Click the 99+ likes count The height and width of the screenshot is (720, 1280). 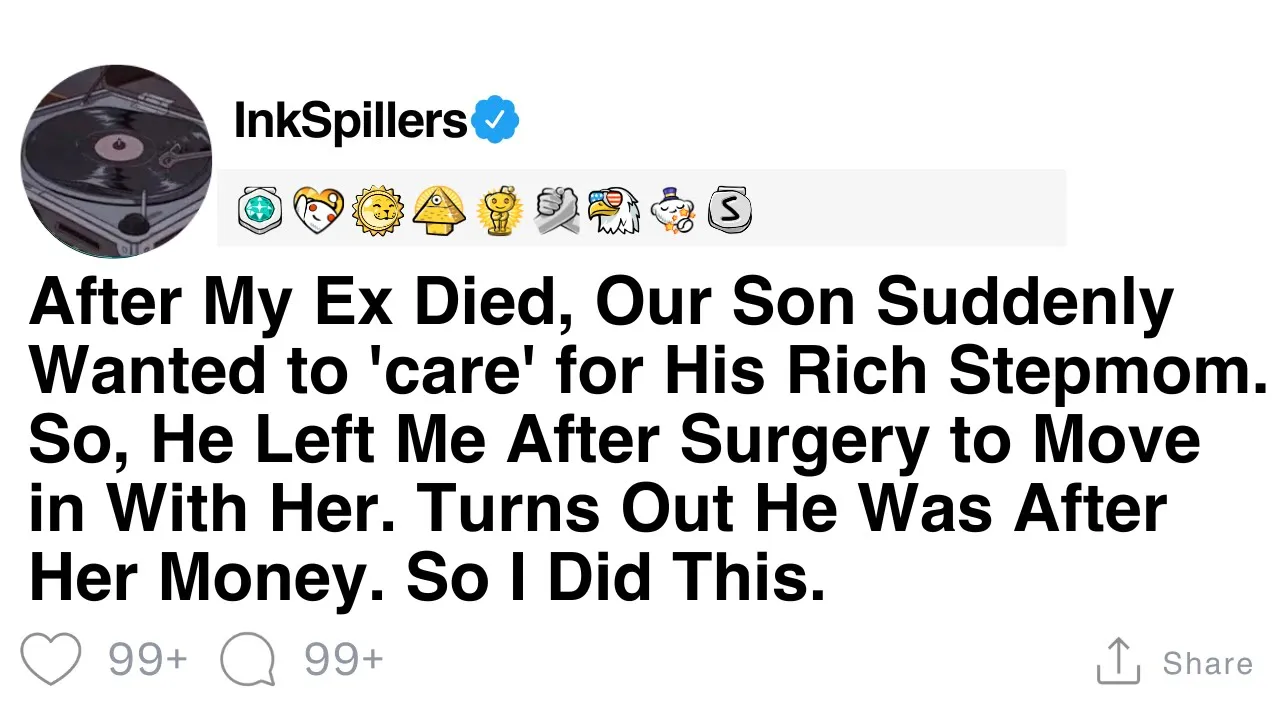pyautogui.click(x=147, y=661)
